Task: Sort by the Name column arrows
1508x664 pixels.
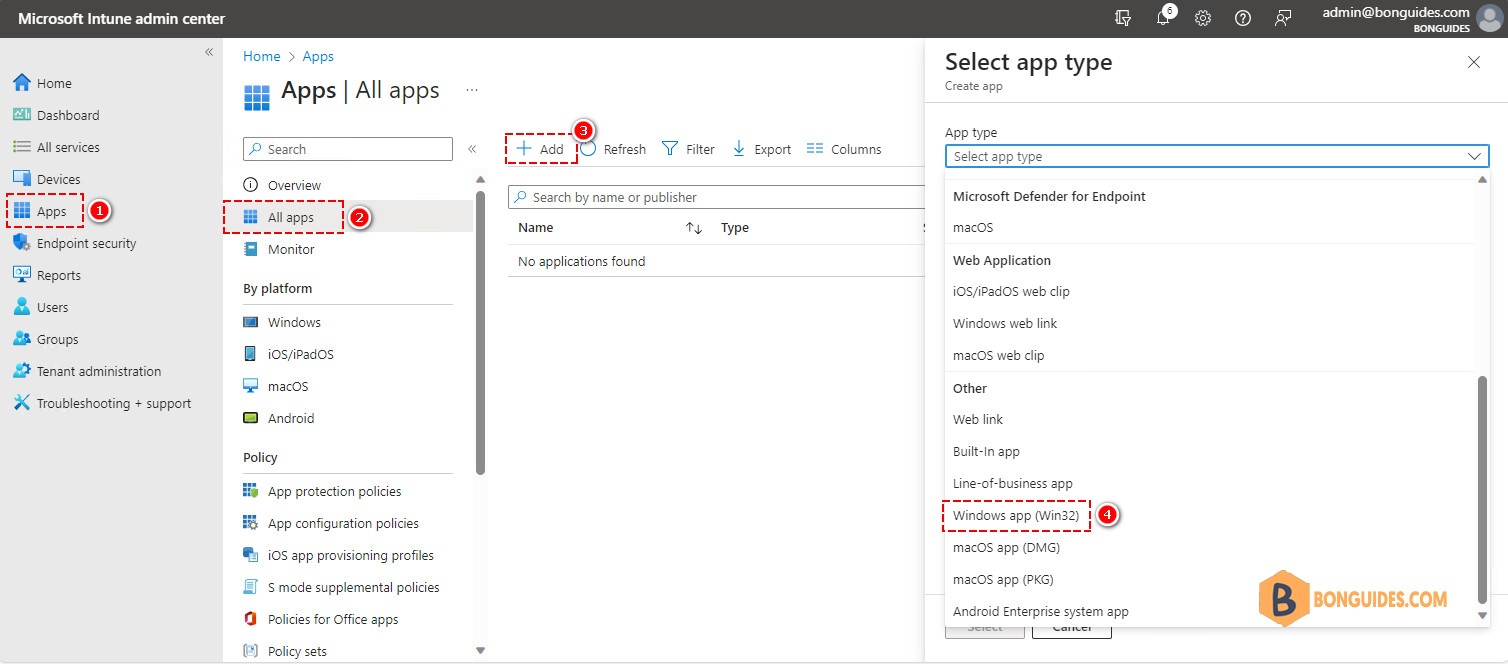Action: tap(694, 228)
